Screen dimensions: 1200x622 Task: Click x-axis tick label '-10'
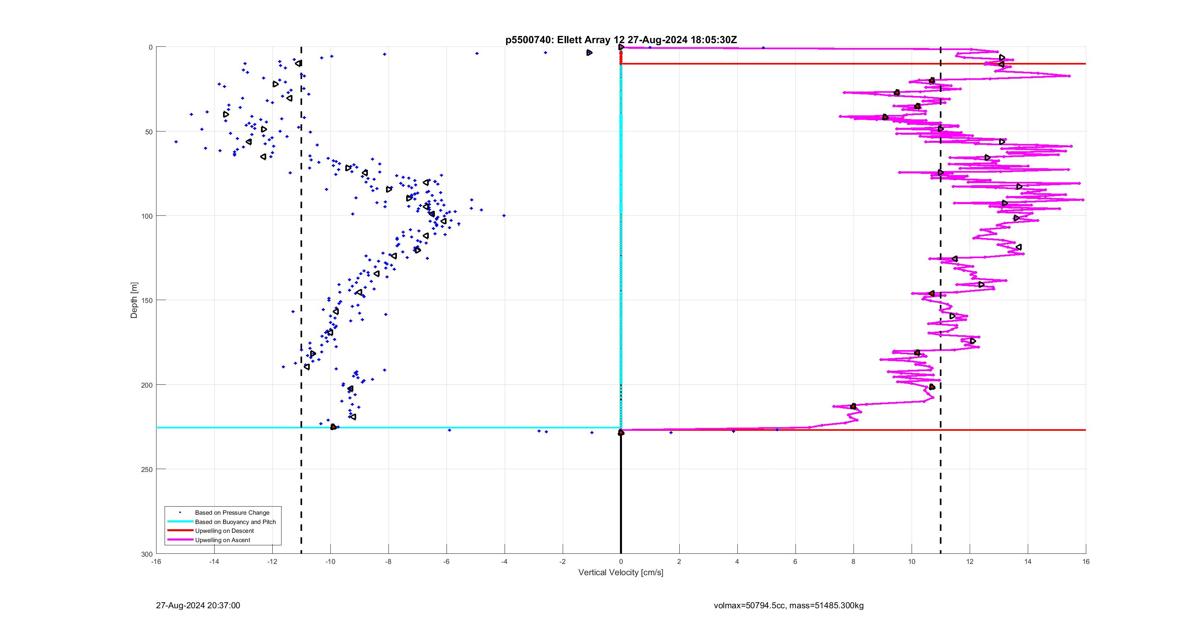click(x=330, y=561)
